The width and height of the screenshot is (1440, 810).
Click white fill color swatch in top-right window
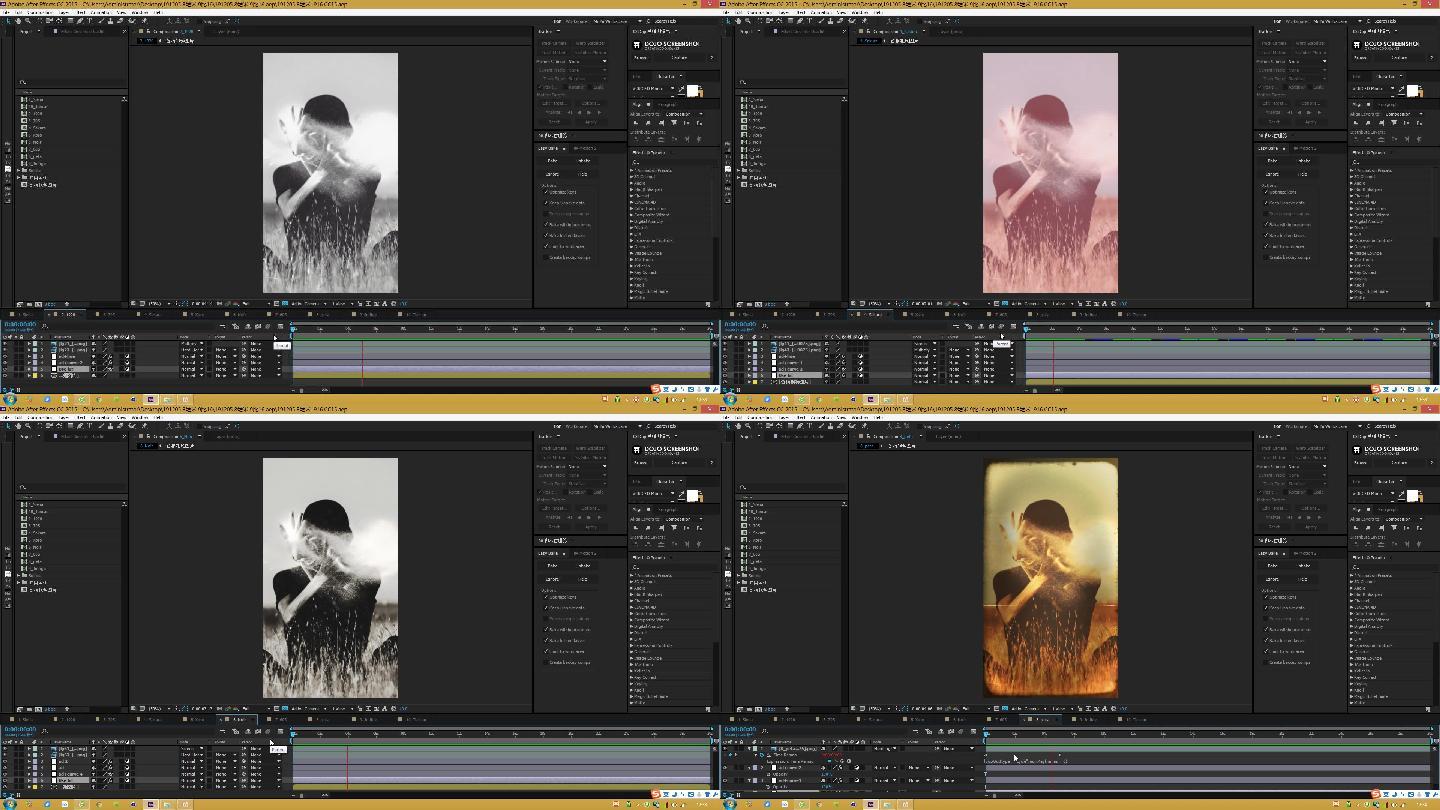(1413, 91)
